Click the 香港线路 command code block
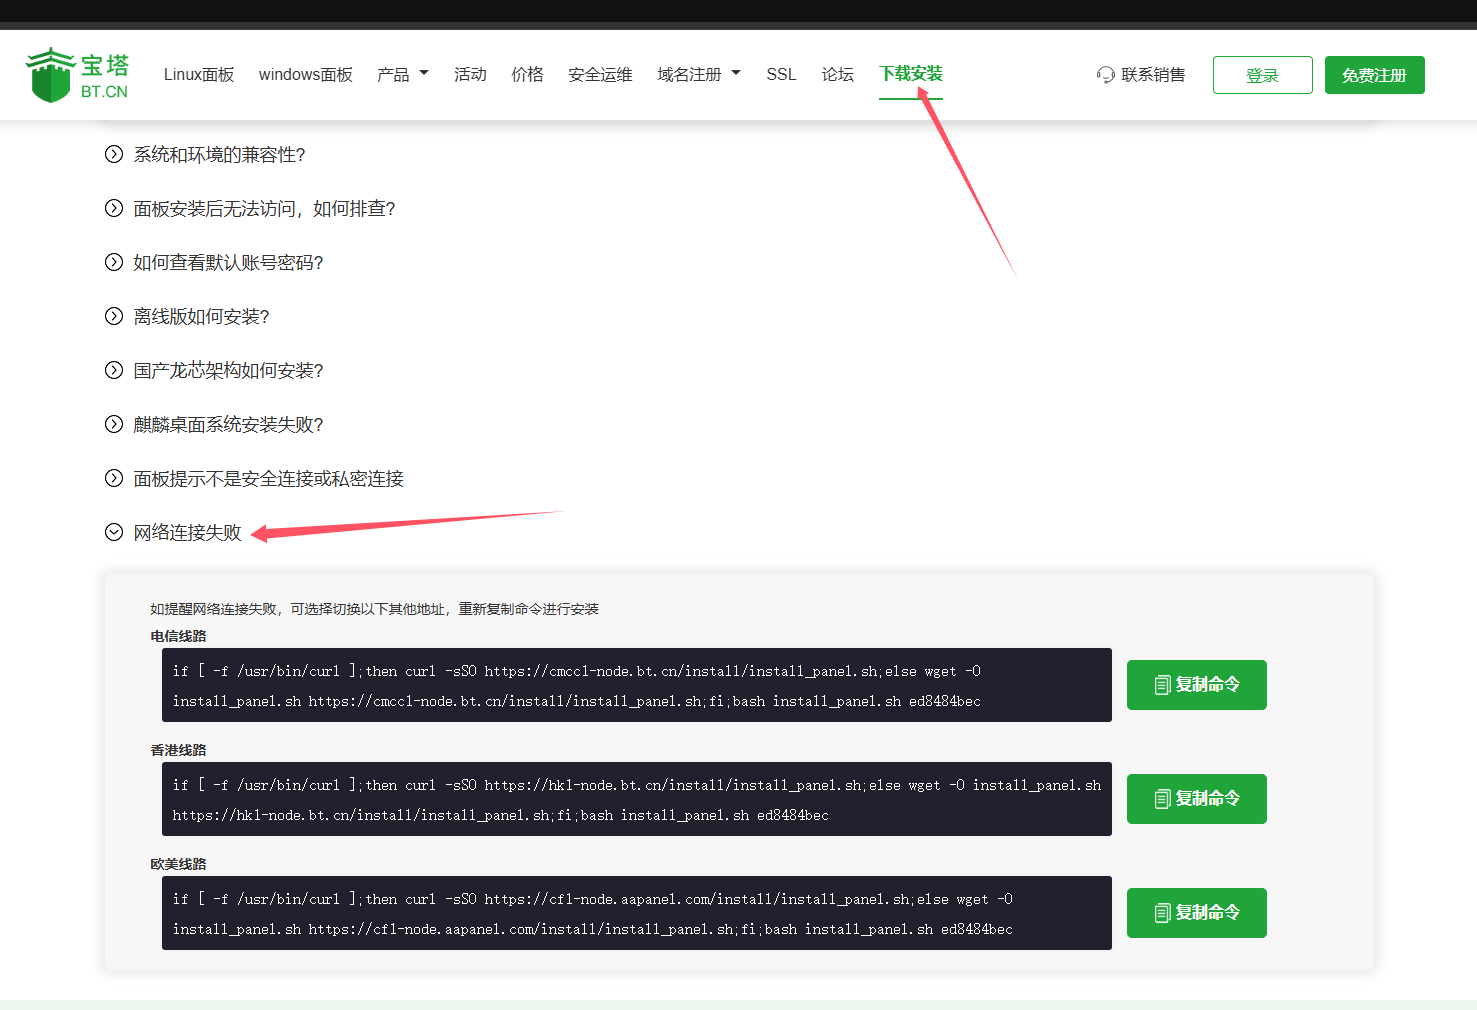The image size is (1477, 1010). click(x=637, y=799)
